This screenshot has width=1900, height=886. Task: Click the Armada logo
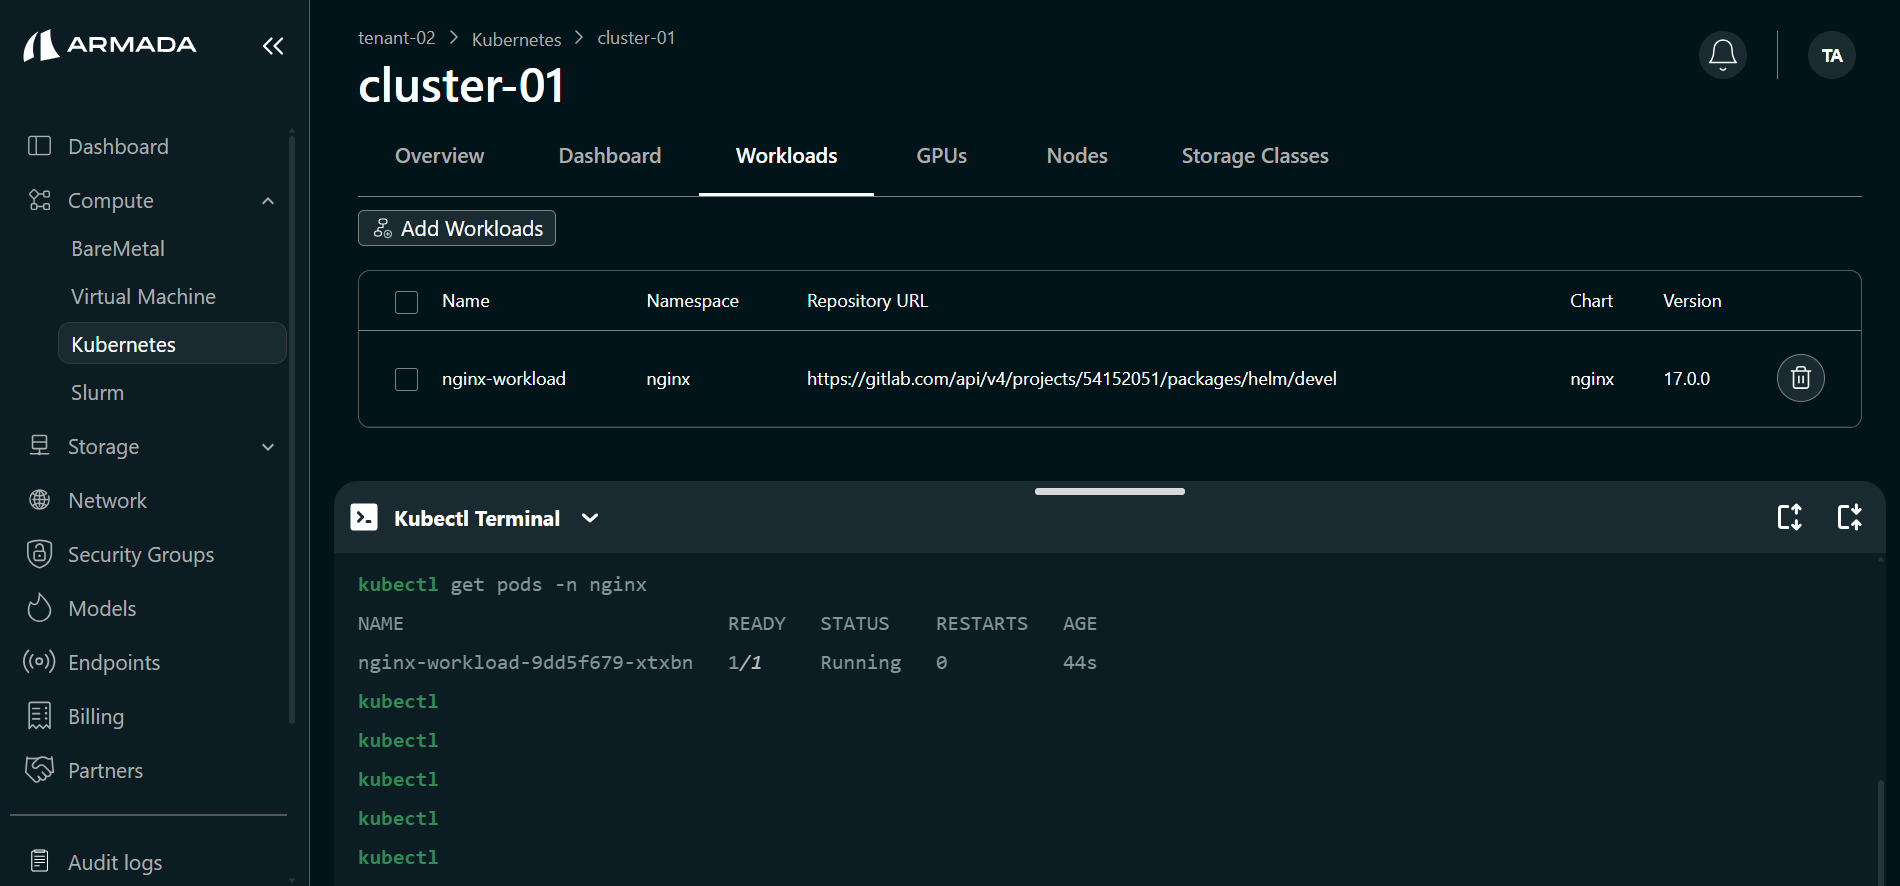[110, 45]
